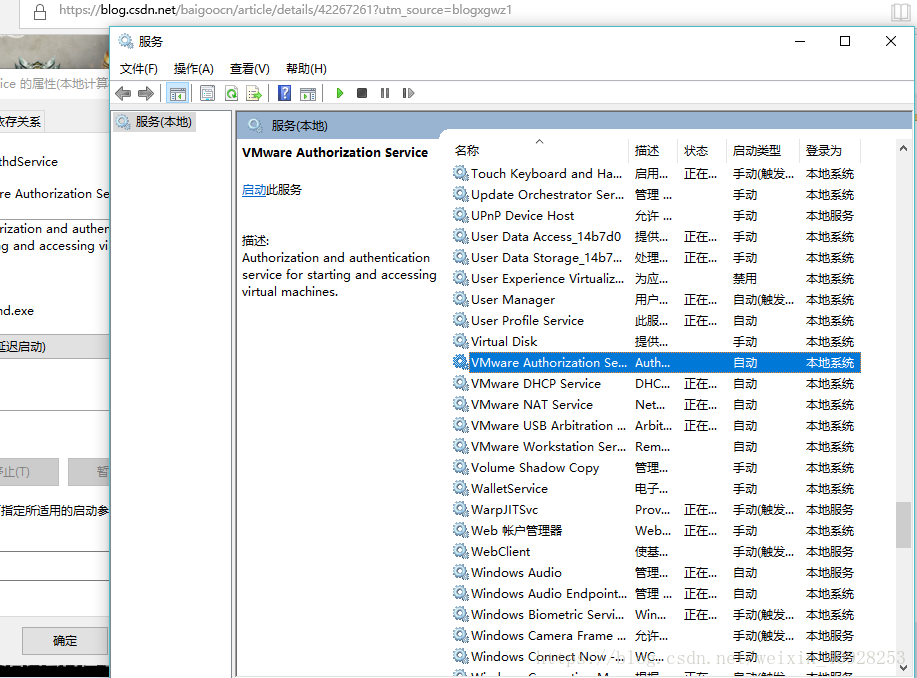Click the gear icon of VMware DHCP Service

(x=461, y=383)
